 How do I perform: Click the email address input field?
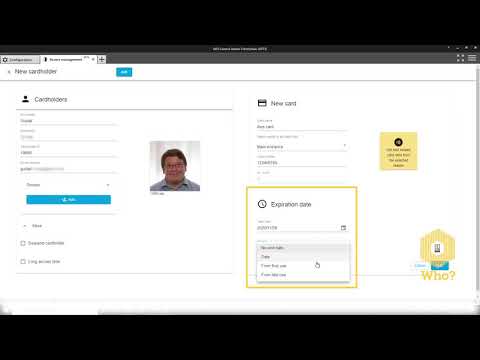click(68, 169)
